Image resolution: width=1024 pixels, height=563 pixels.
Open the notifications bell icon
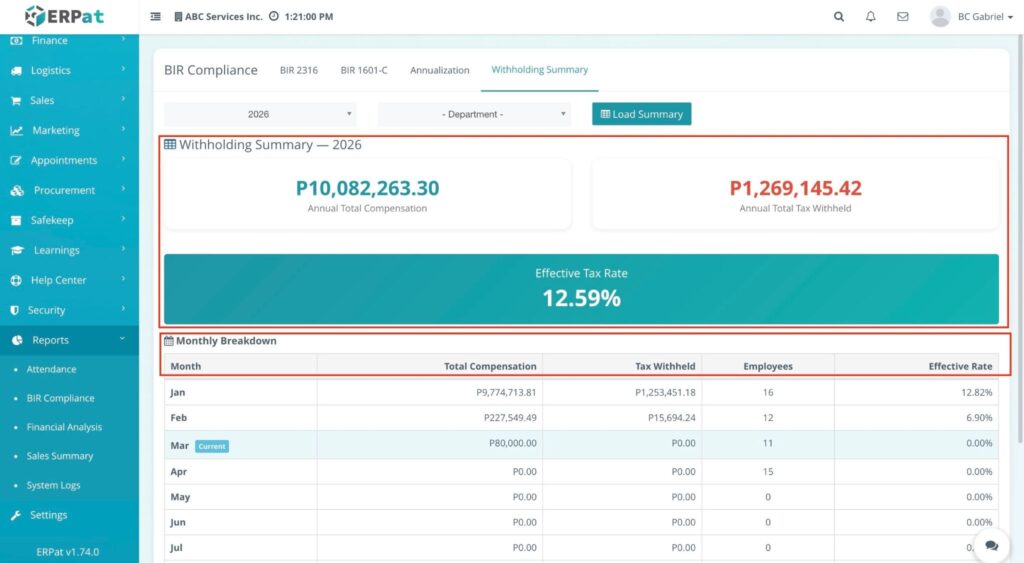(870, 17)
